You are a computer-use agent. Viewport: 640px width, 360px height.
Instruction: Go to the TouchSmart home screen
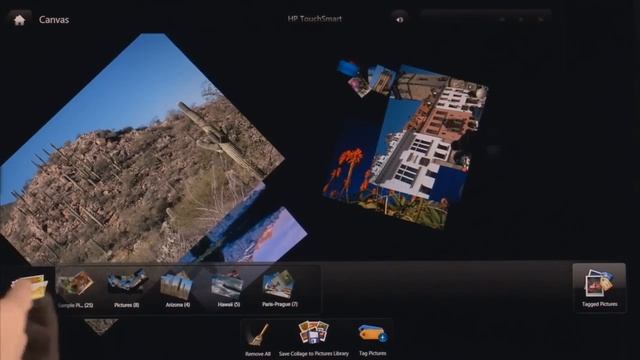click(x=19, y=20)
